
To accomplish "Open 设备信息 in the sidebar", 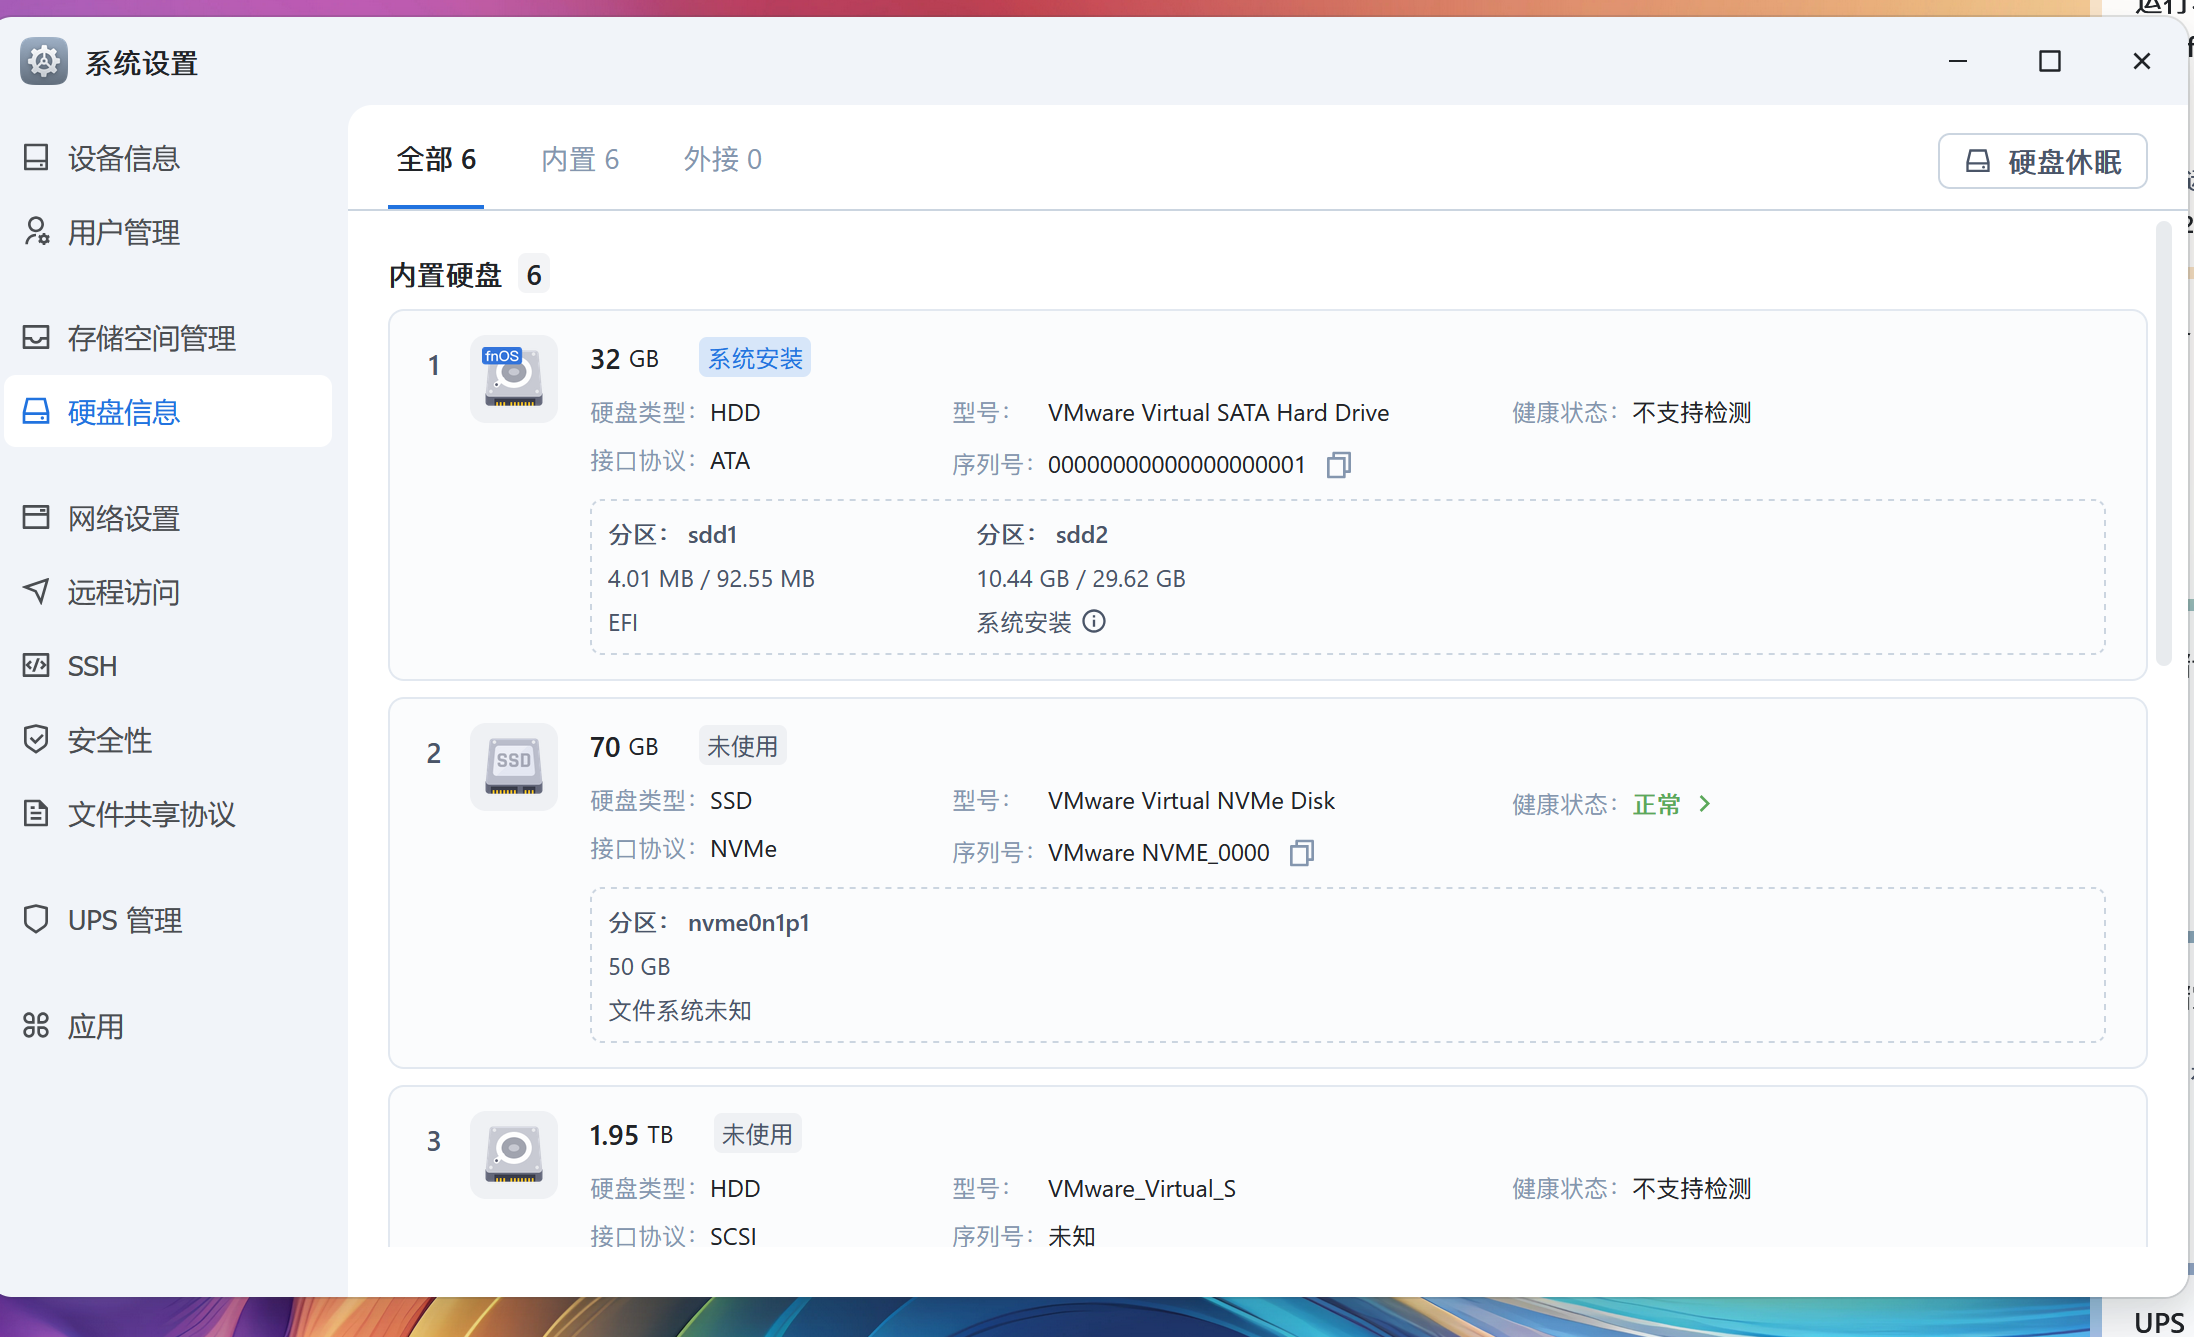I will [168, 158].
